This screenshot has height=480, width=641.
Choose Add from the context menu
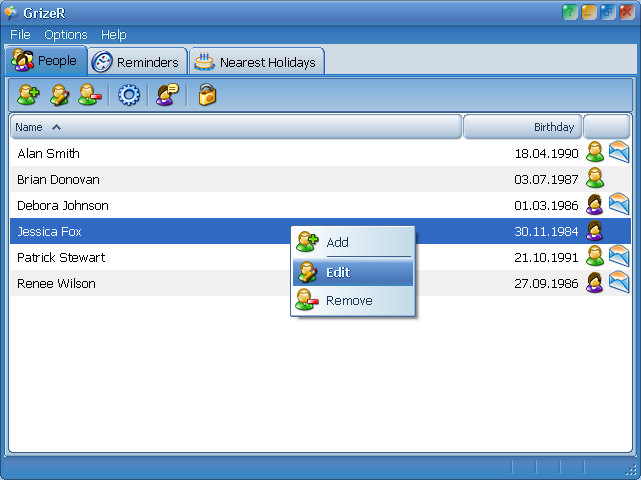pos(353,242)
